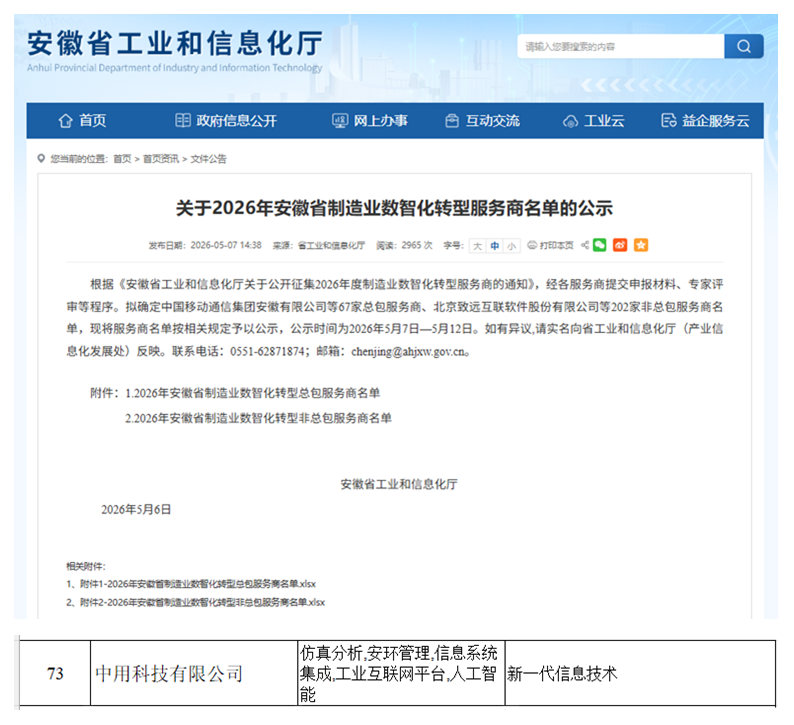This screenshot has width=794, height=725.
Task: Share article via red Weibo icon
Action: coord(620,245)
